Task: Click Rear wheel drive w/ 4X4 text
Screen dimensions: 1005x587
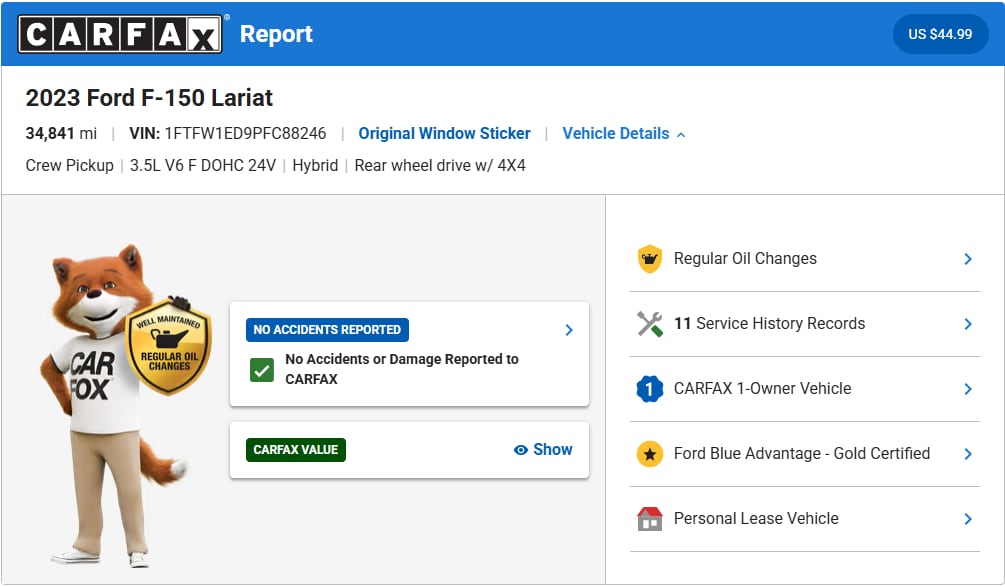Action: click(x=440, y=165)
